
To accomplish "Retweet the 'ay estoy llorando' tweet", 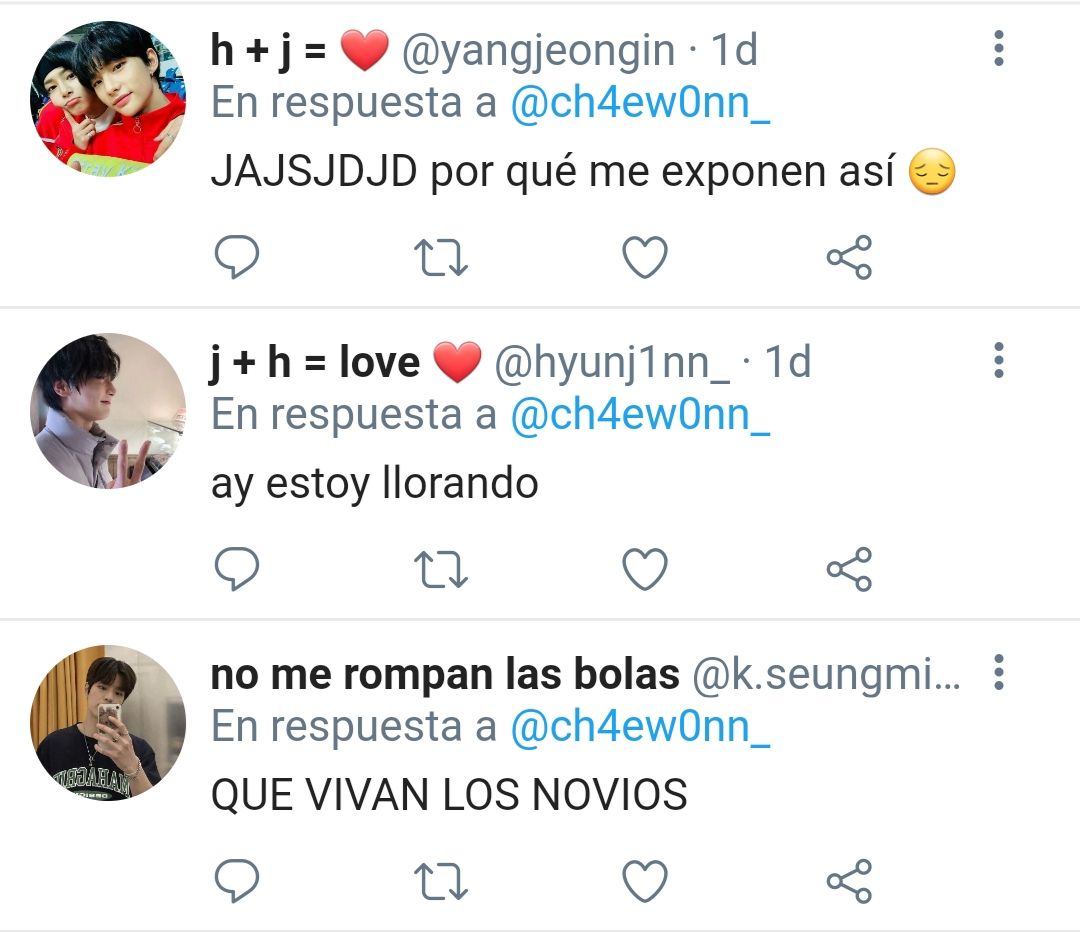I will tap(441, 570).
